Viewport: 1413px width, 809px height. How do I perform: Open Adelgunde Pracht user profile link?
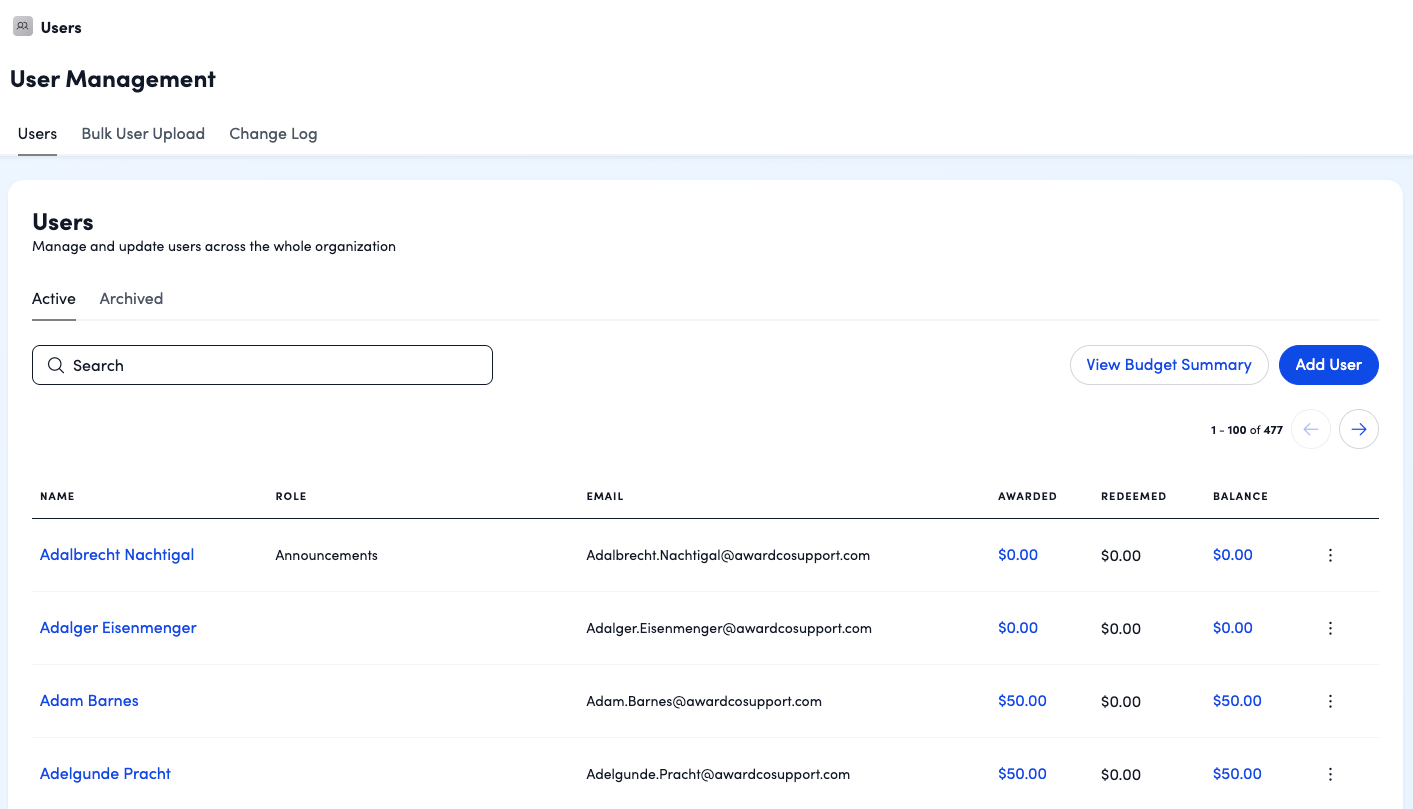tap(105, 774)
